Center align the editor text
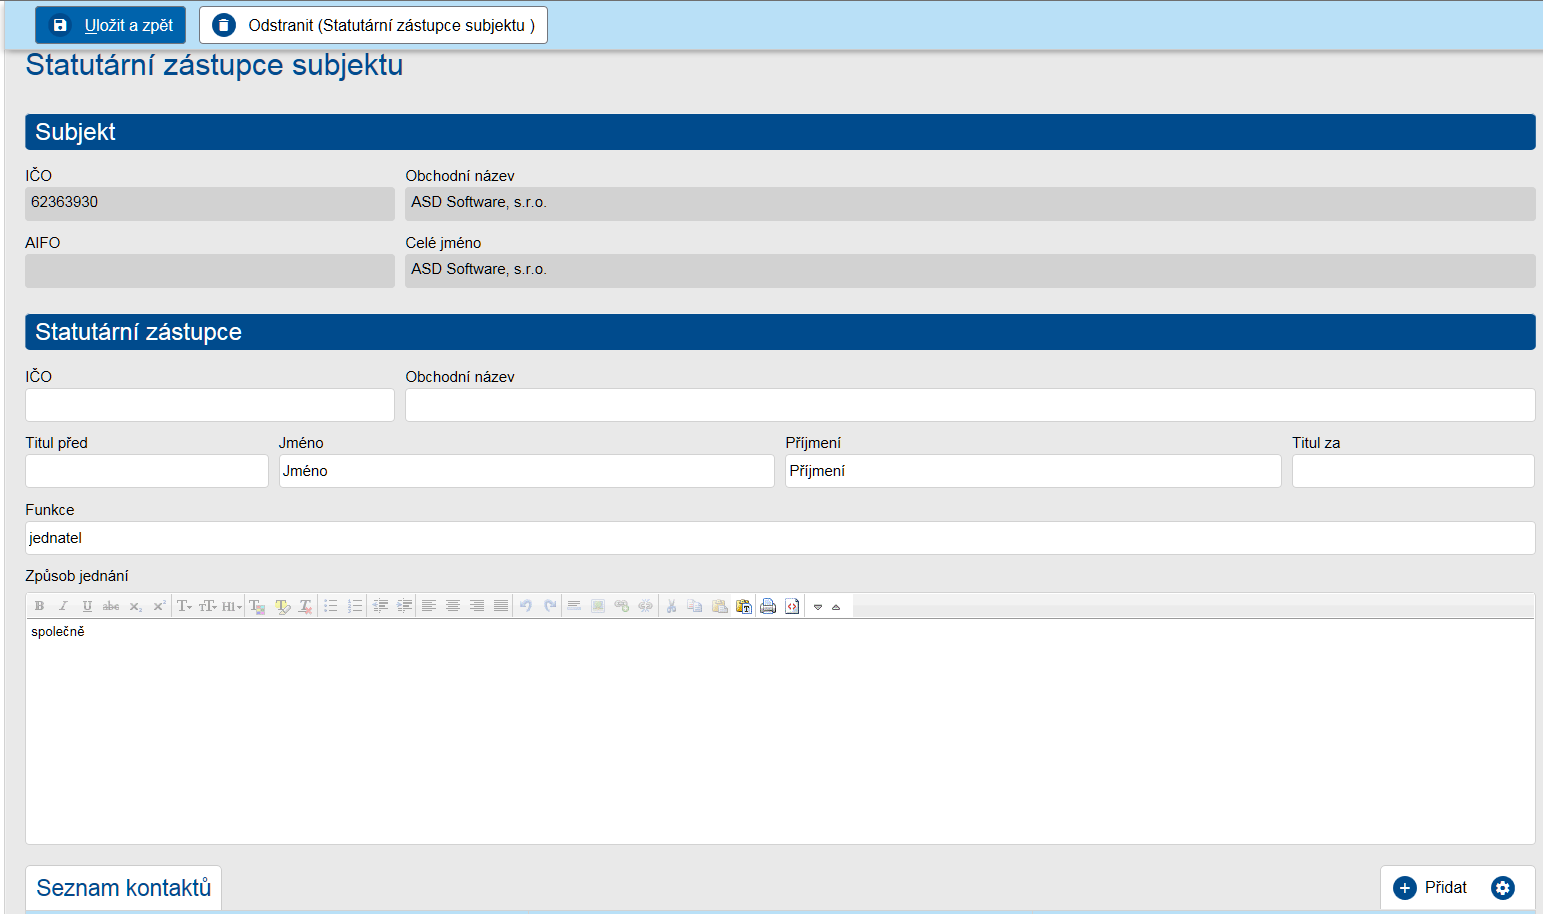 (x=453, y=606)
